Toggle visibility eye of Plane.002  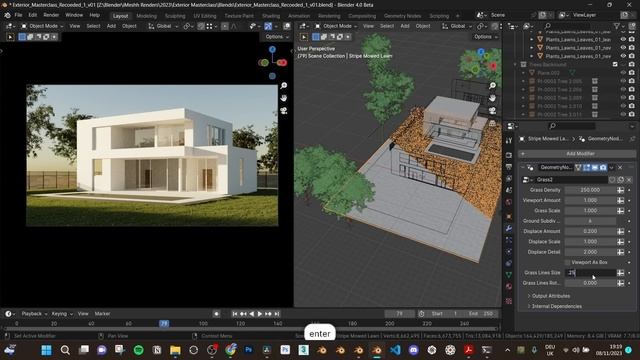click(x=623, y=73)
